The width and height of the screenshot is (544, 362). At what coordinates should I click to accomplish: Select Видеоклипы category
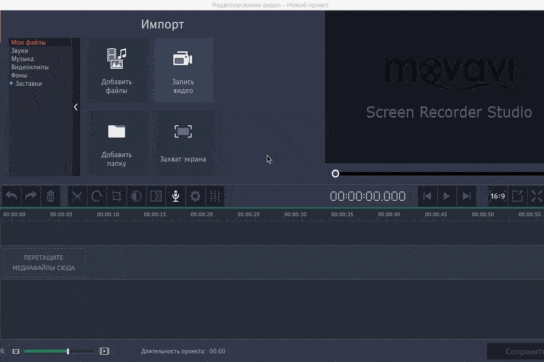coord(30,67)
